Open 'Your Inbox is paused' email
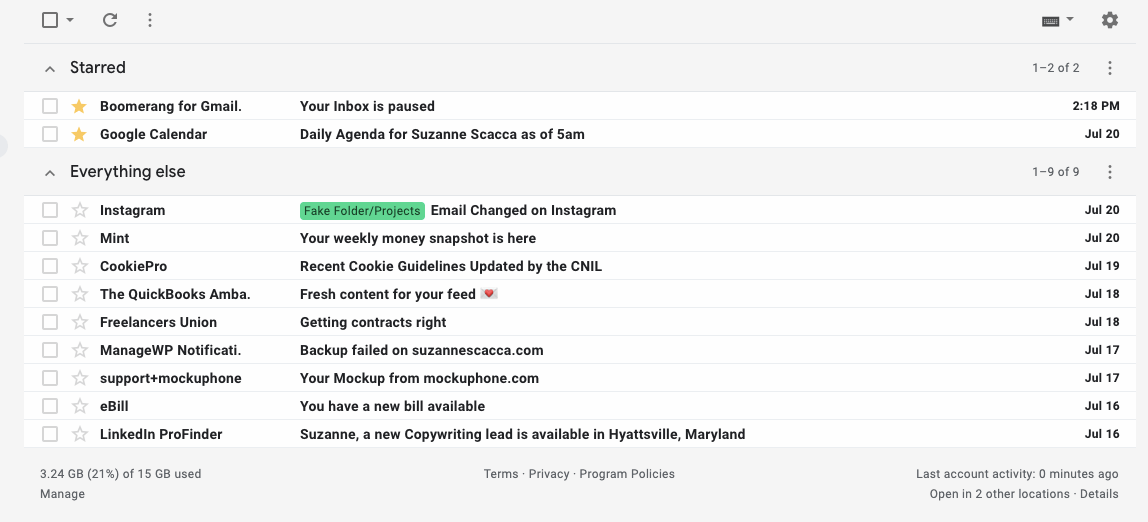The image size is (1148, 522). [367, 106]
